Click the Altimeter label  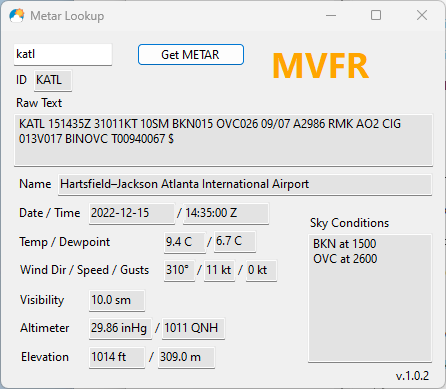click(45, 328)
